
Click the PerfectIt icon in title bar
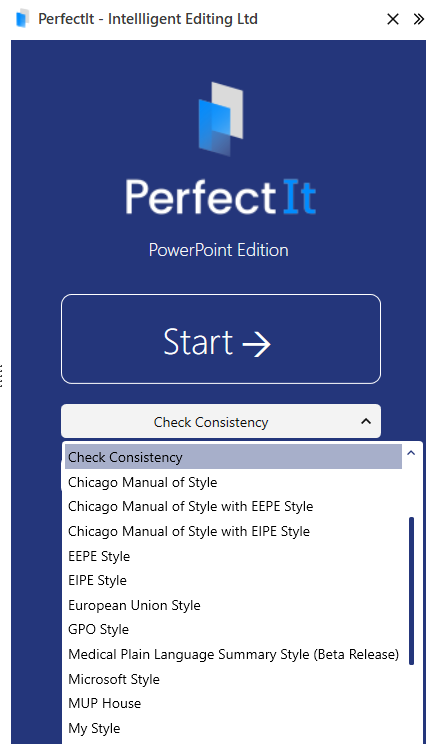pos(22,19)
